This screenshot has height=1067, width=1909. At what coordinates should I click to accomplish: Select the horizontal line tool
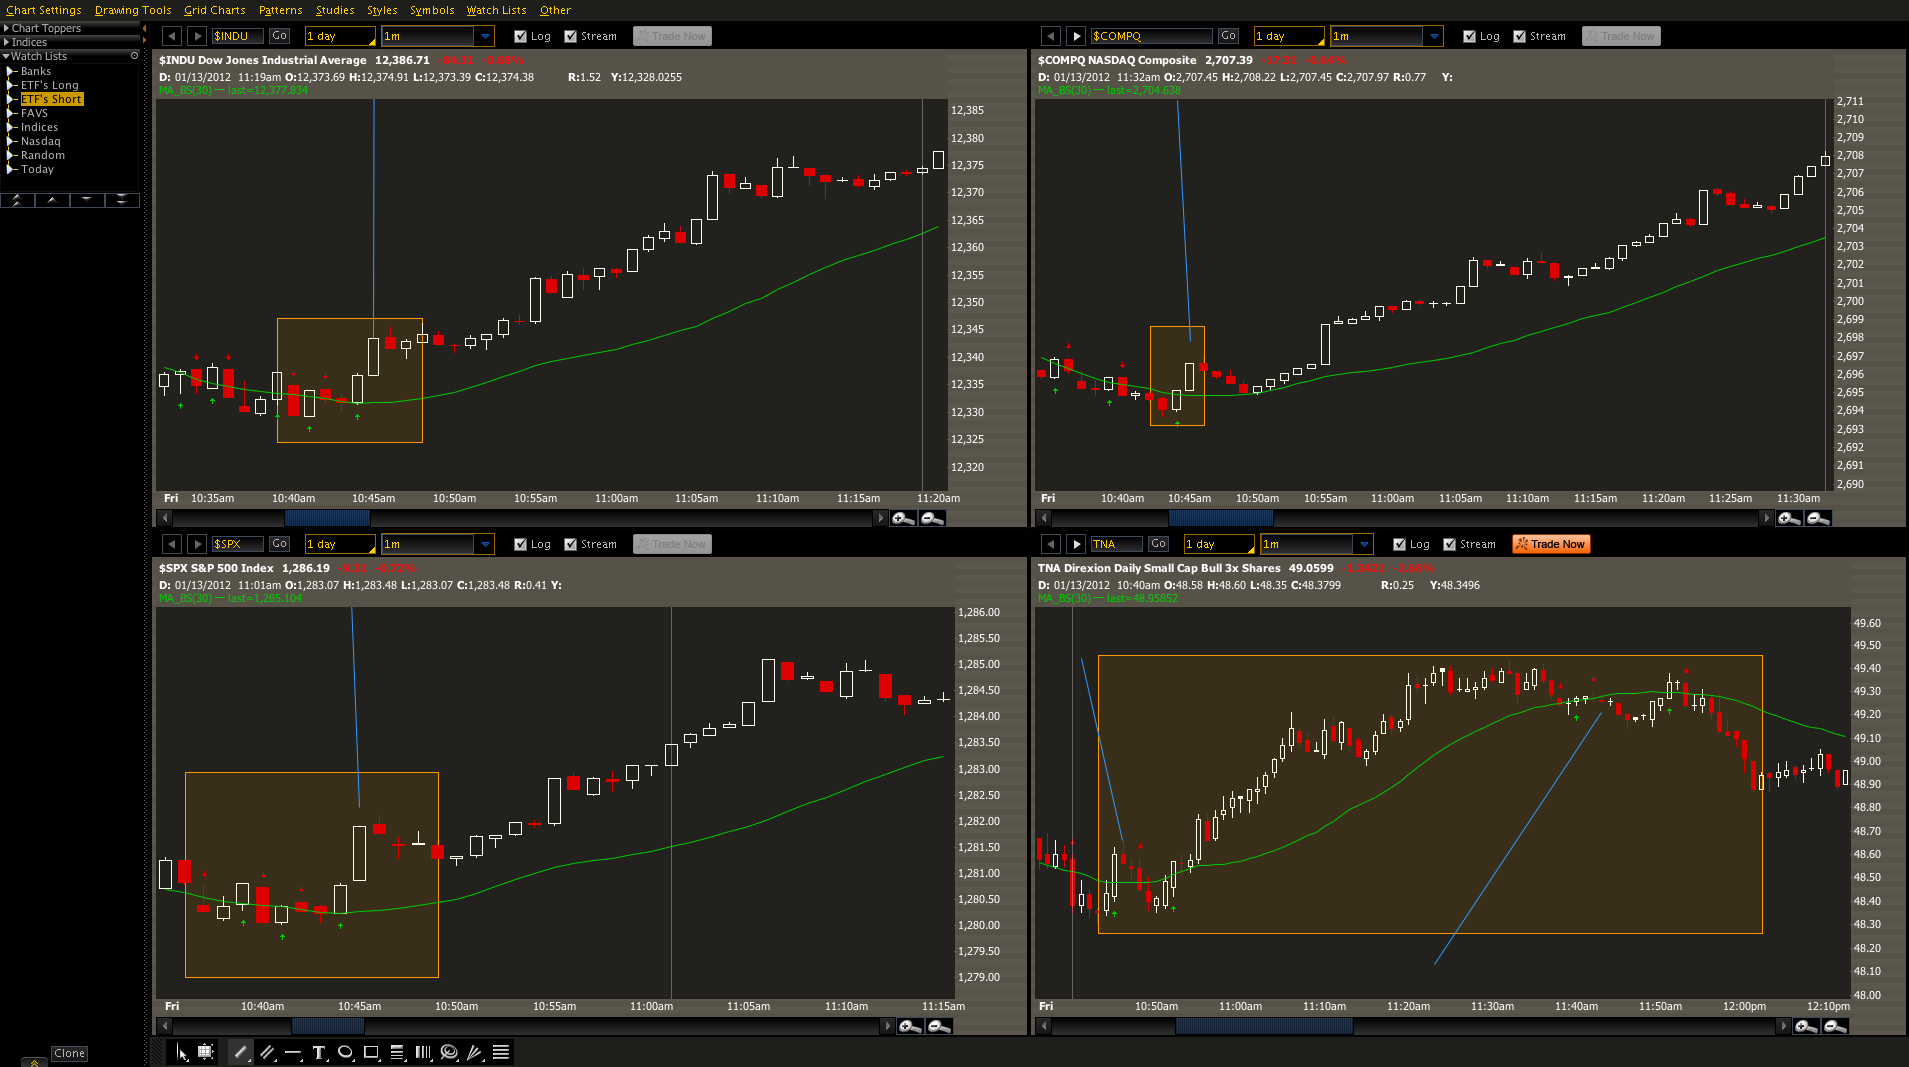293,1052
